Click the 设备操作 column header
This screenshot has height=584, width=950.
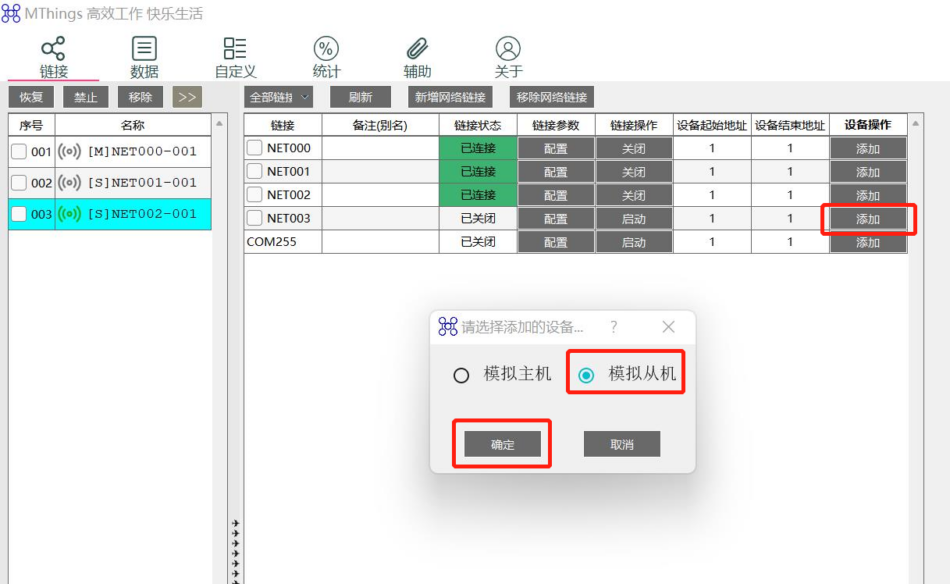pos(868,125)
